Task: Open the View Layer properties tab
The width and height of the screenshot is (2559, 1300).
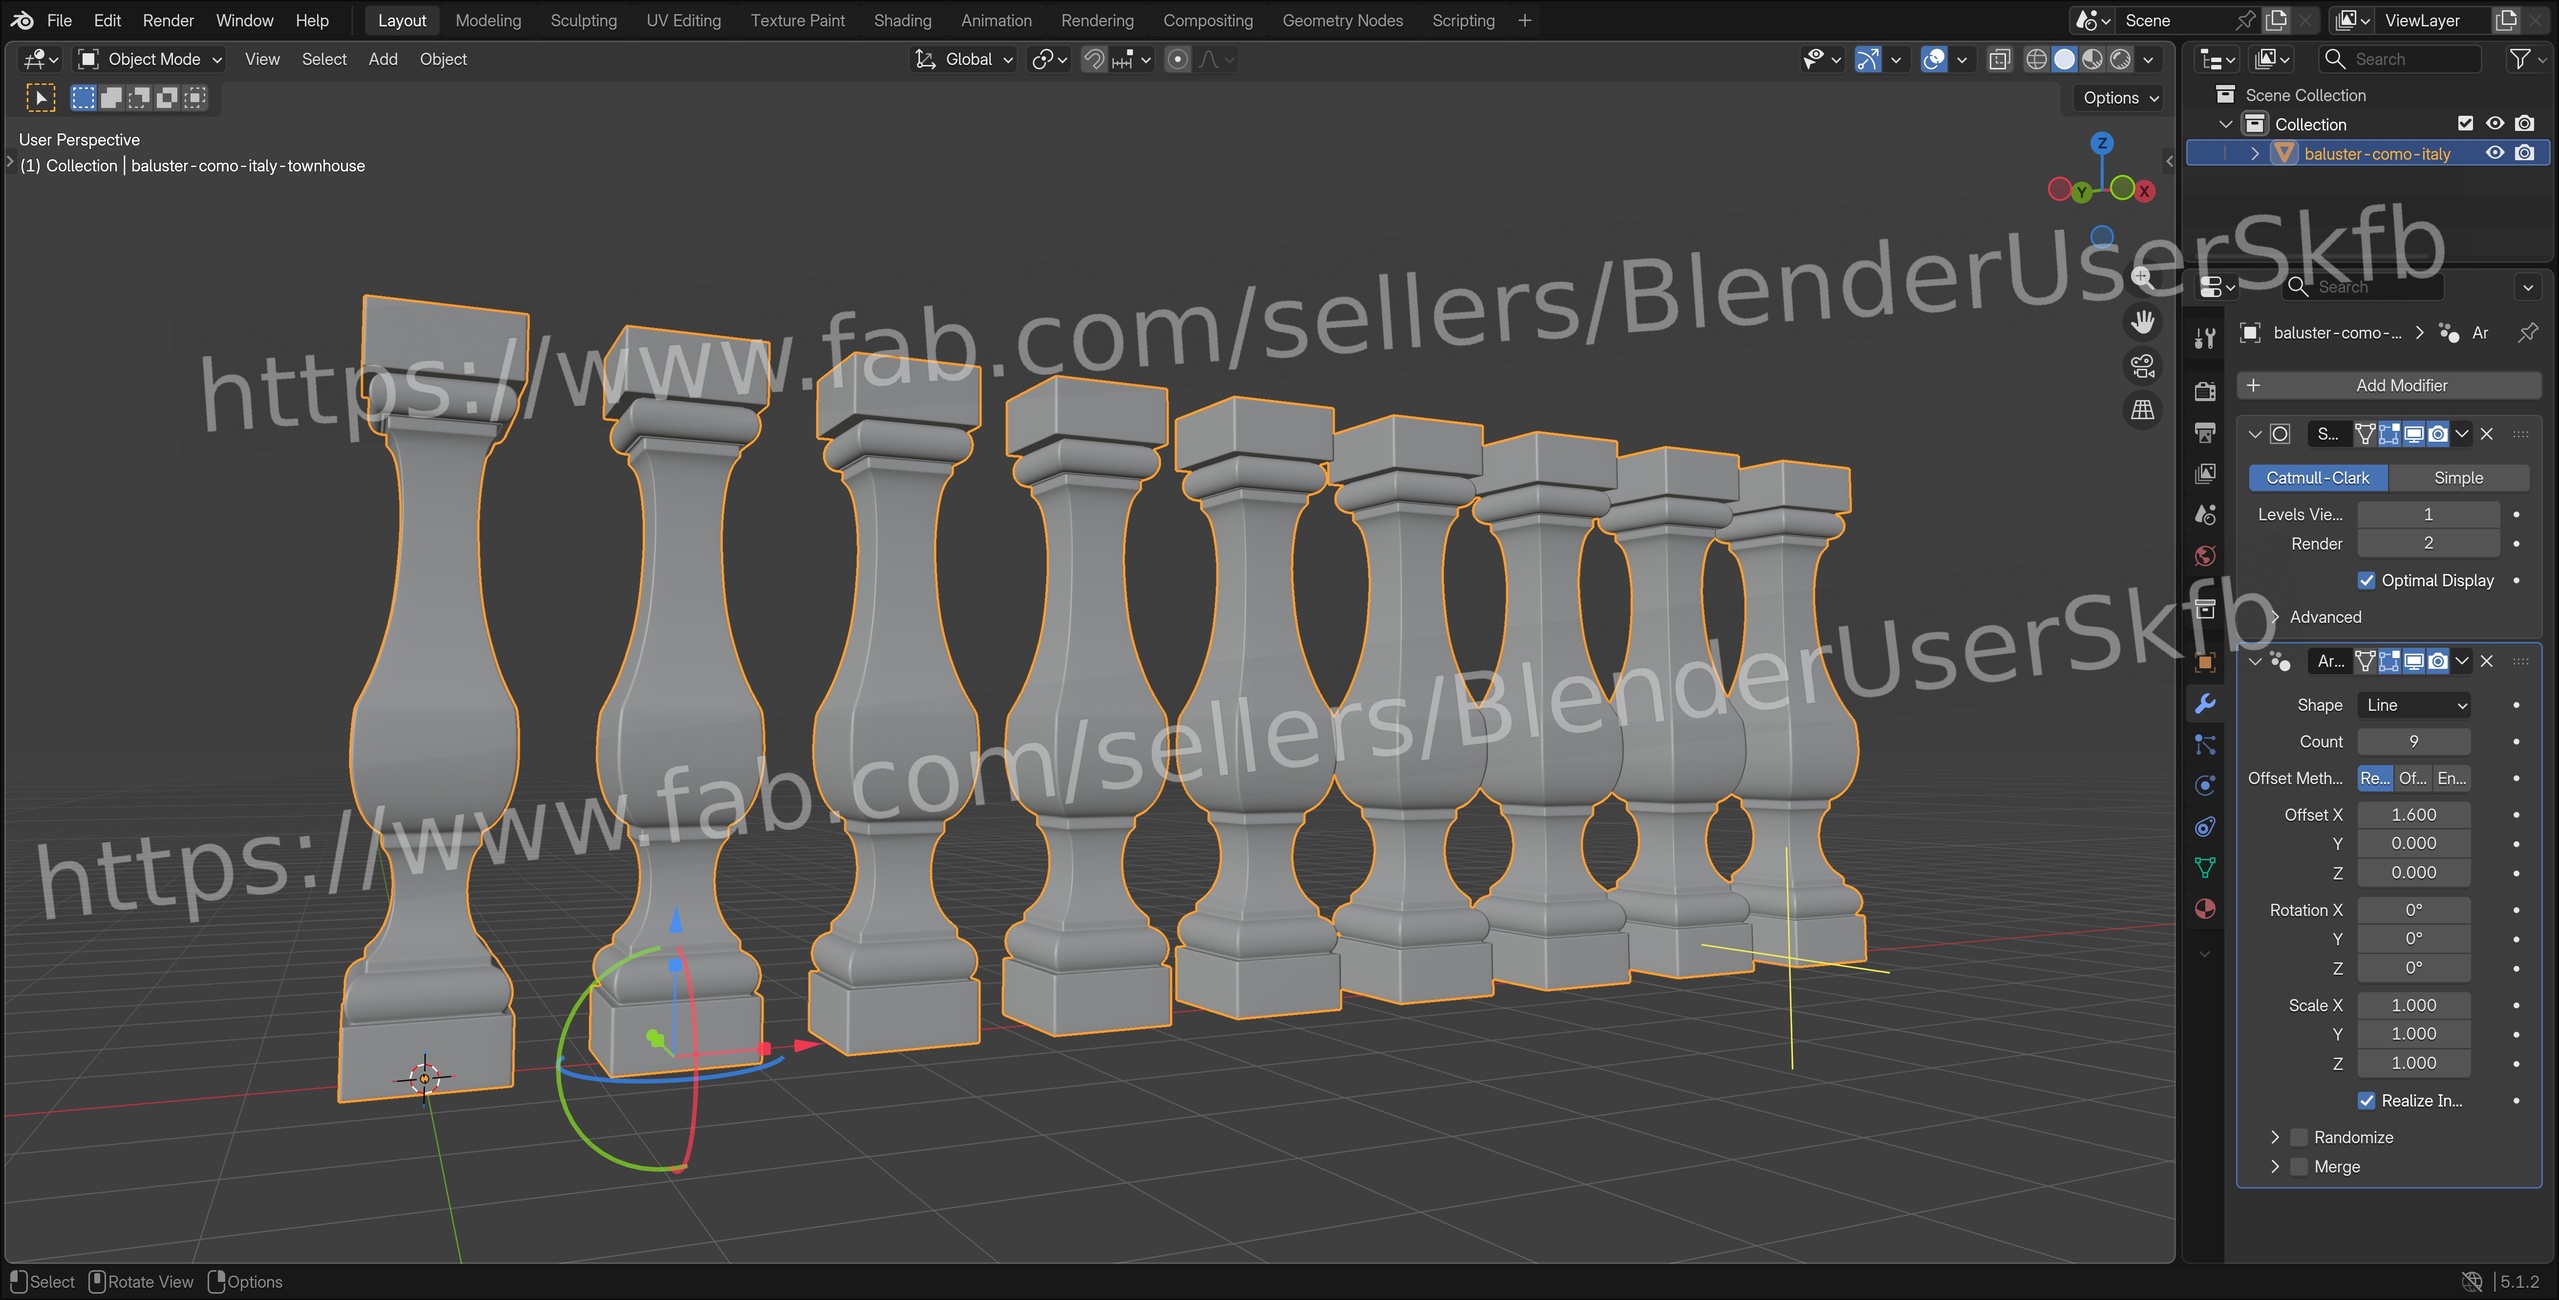Action: point(2205,473)
